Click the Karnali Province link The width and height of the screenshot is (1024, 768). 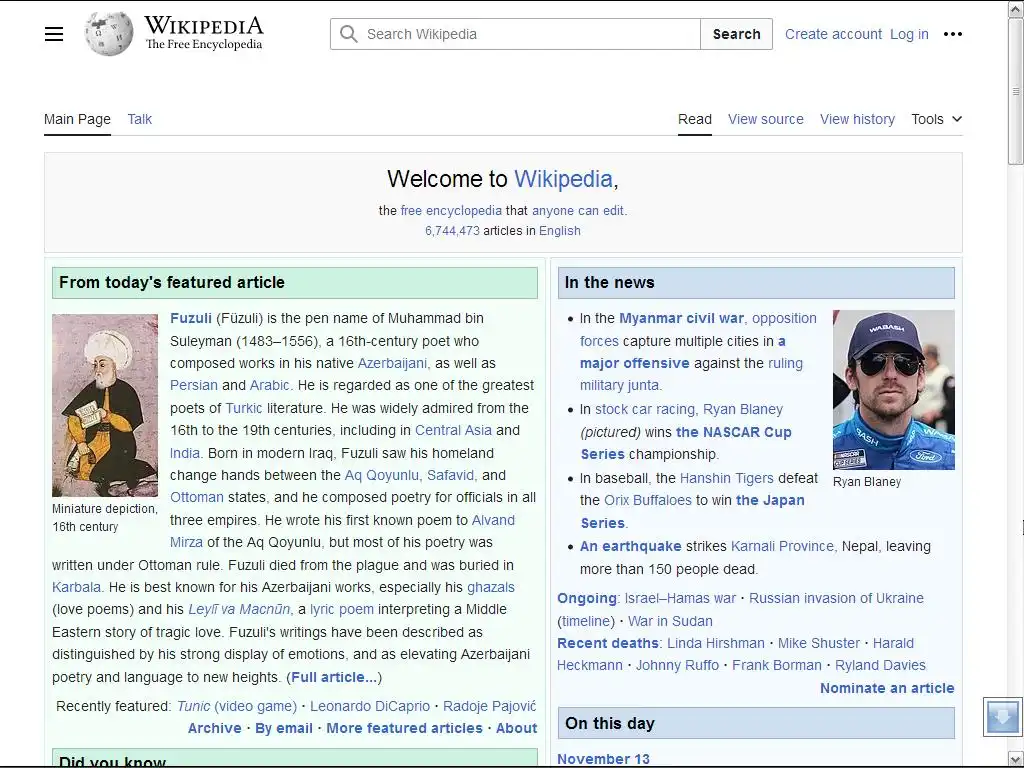[783, 546]
